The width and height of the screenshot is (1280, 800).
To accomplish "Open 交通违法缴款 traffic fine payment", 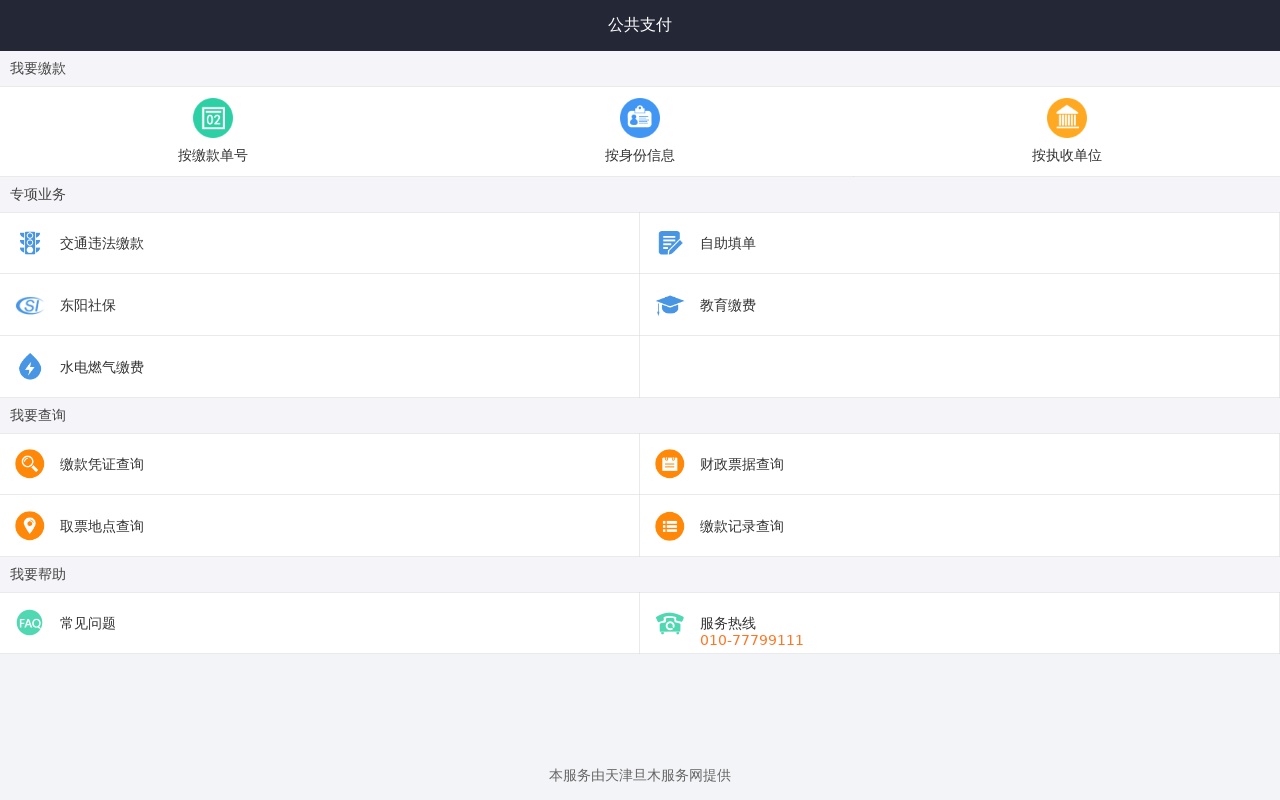I will (102, 244).
